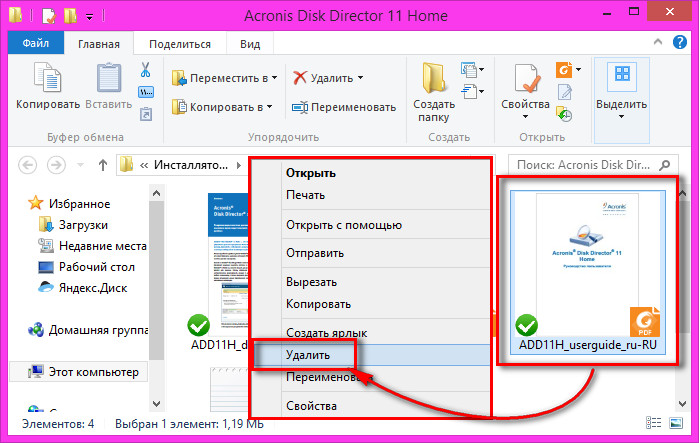Switch to large icons view in status bar
Image resolution: width=699 pixels, height=443 pixels.
[x=676, y=423]
